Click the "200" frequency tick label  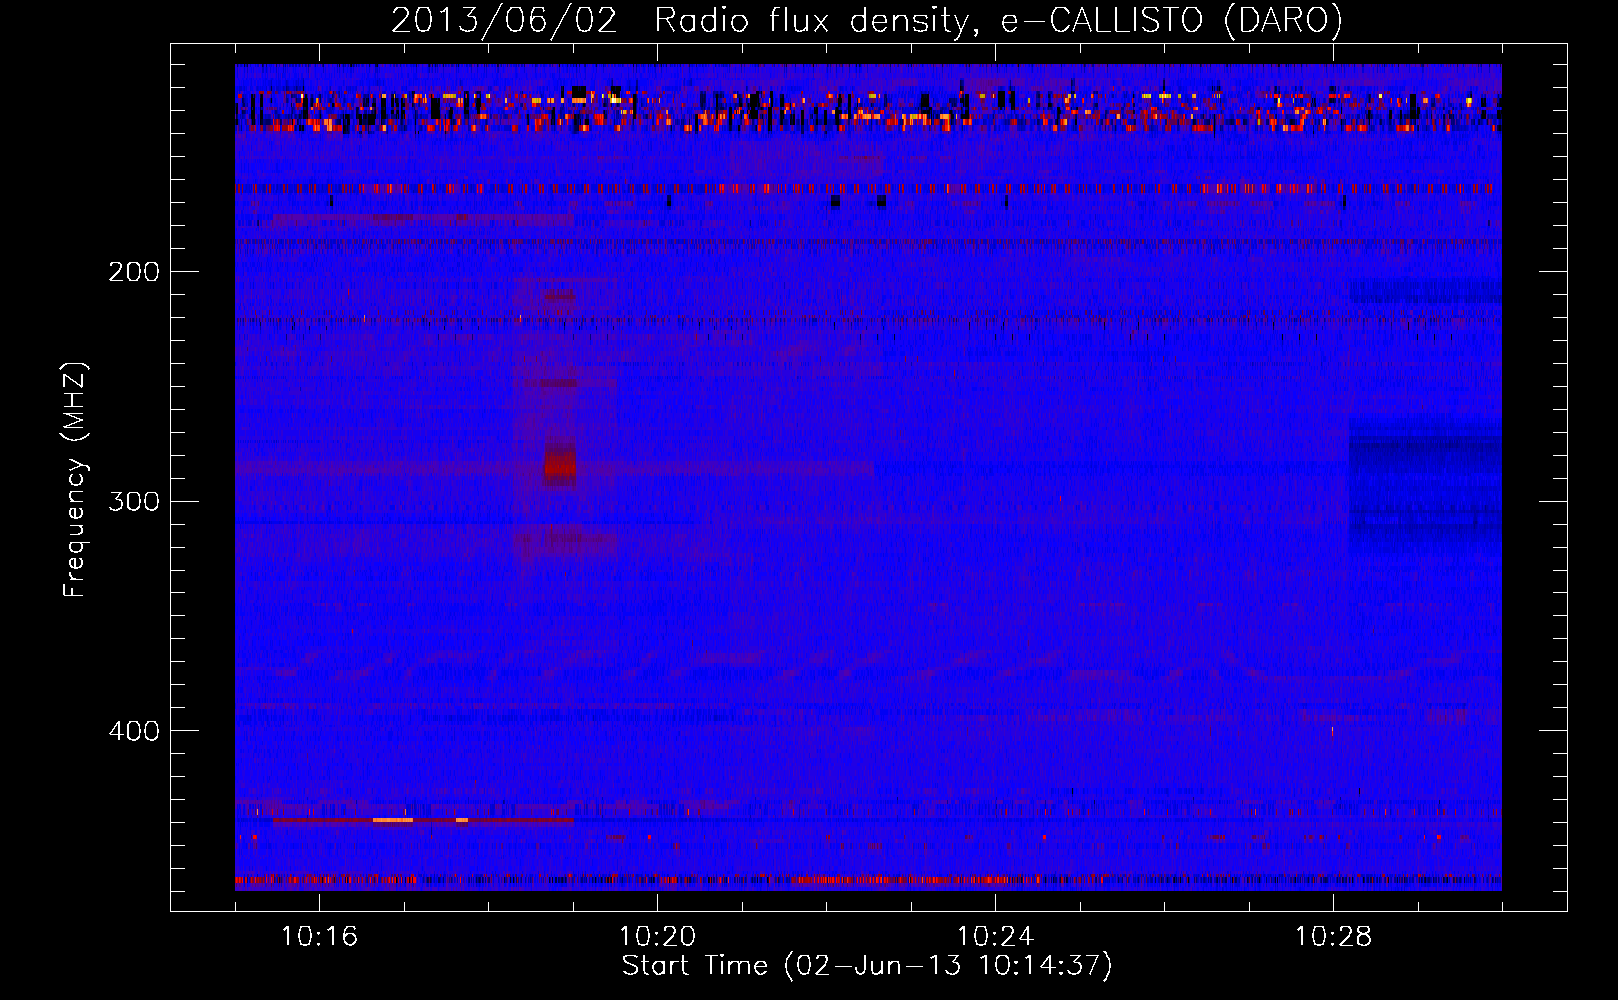pyautogui.click(x=134, y=272)
